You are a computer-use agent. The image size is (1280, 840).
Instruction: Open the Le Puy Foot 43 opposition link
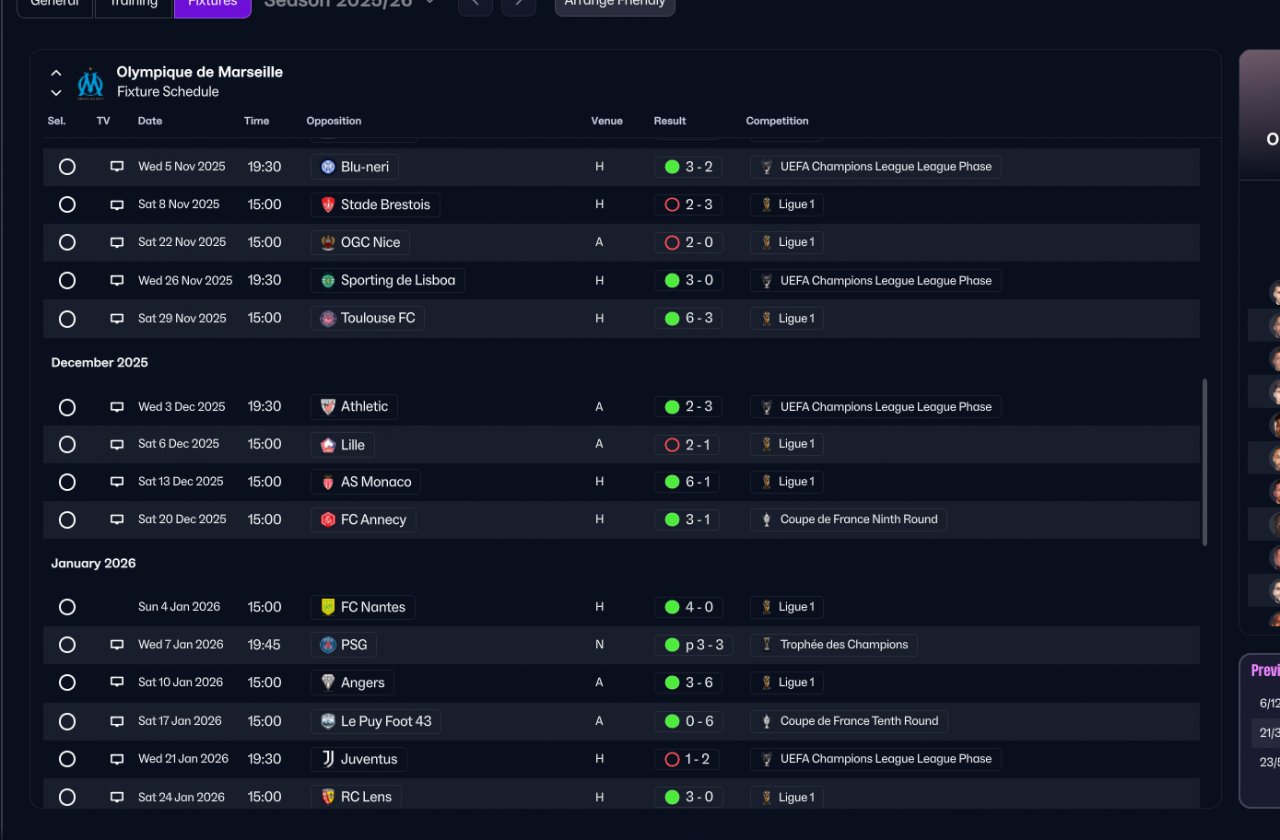point(376,721)
